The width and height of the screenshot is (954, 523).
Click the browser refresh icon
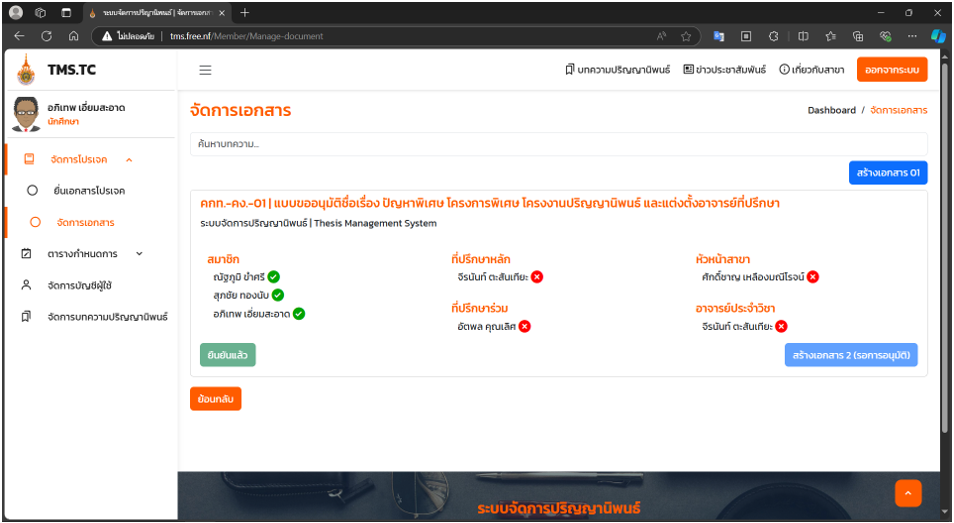click(46, 36)
